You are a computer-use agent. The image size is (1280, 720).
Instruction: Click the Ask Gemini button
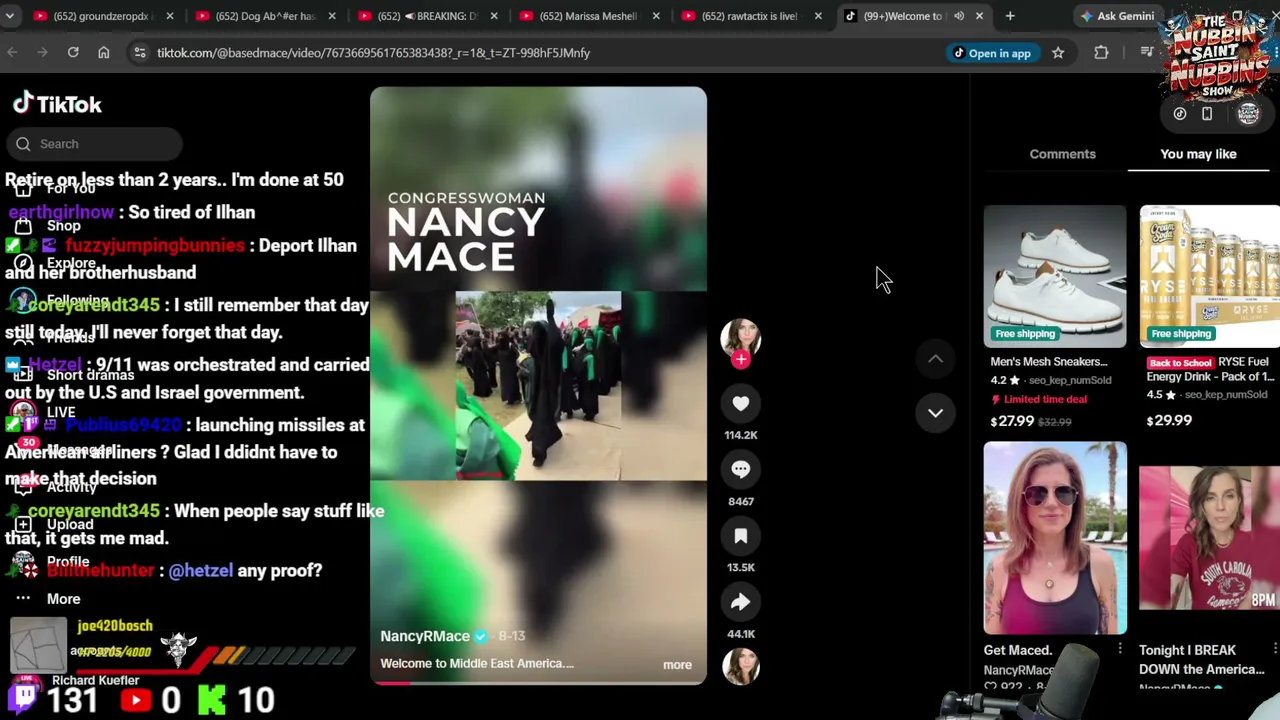1117,16
